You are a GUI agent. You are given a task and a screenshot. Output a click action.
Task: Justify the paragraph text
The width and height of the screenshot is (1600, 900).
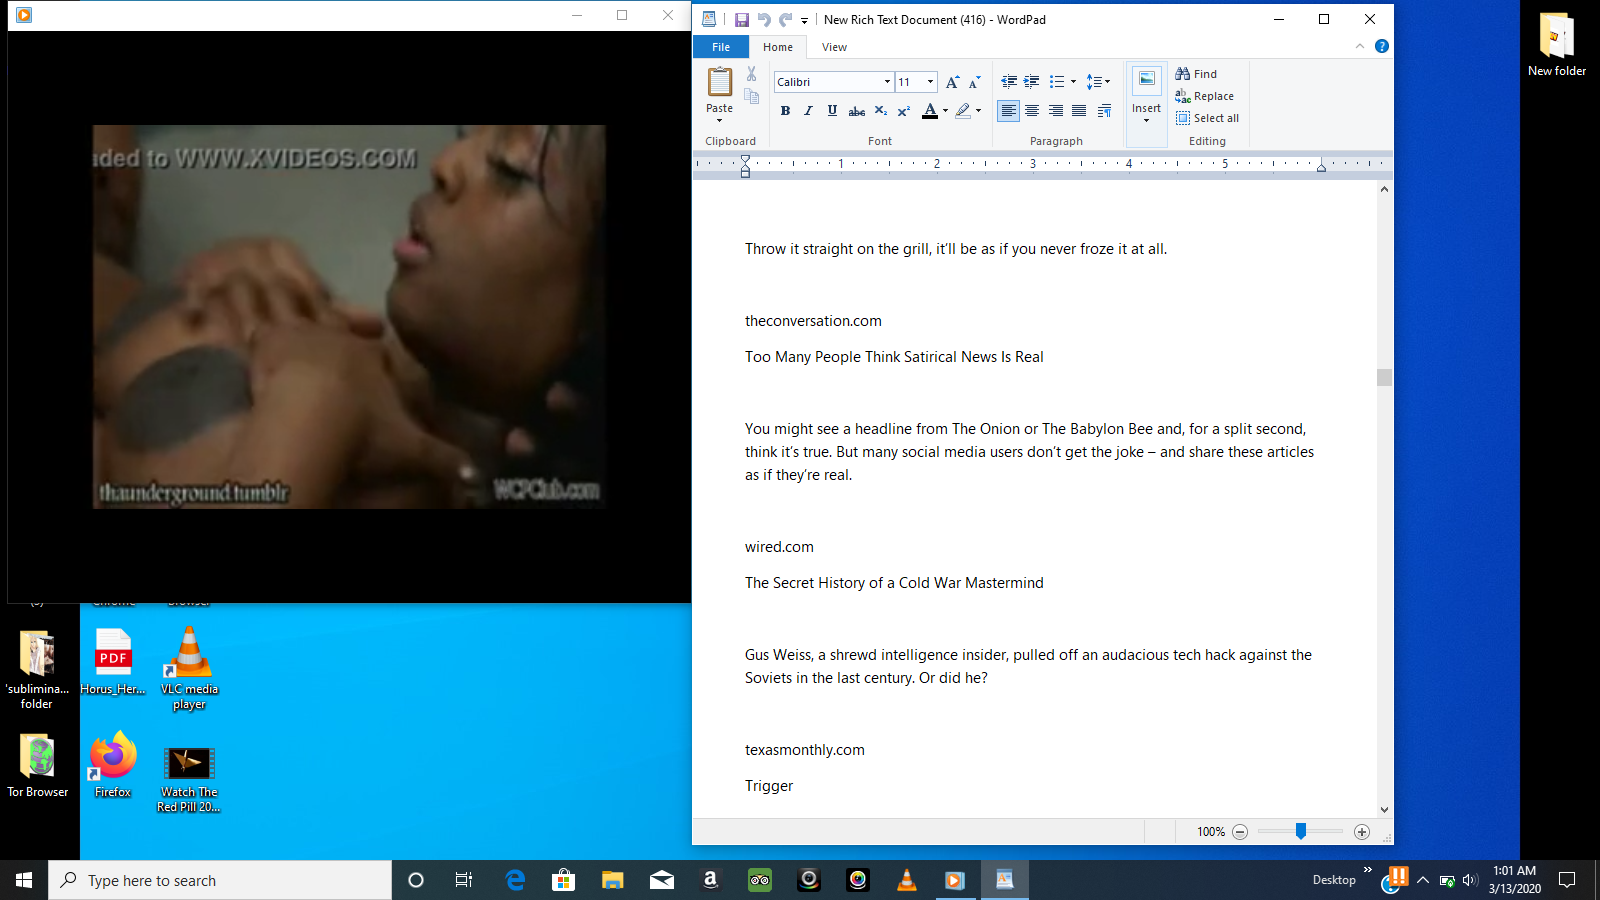1079,111
